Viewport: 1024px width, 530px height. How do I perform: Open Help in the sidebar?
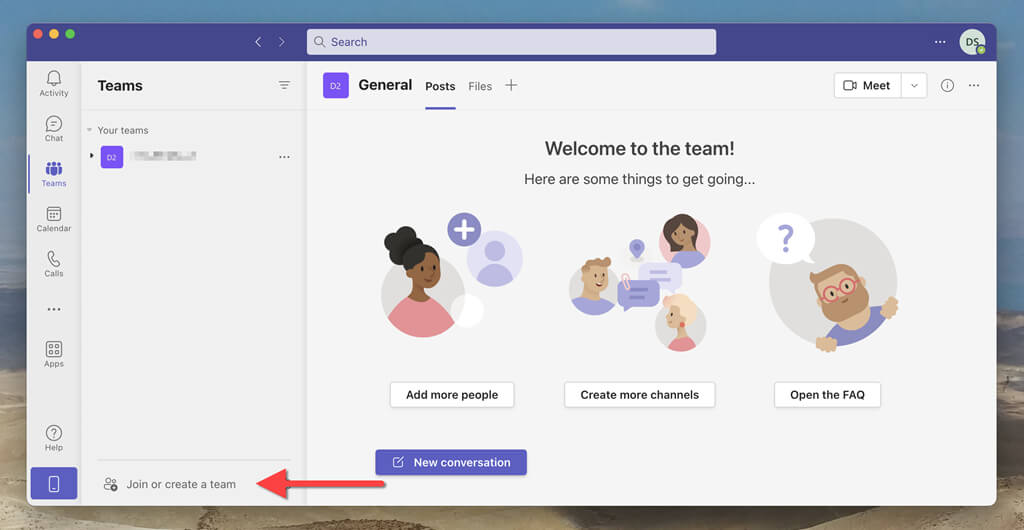[x=54, y=438]
